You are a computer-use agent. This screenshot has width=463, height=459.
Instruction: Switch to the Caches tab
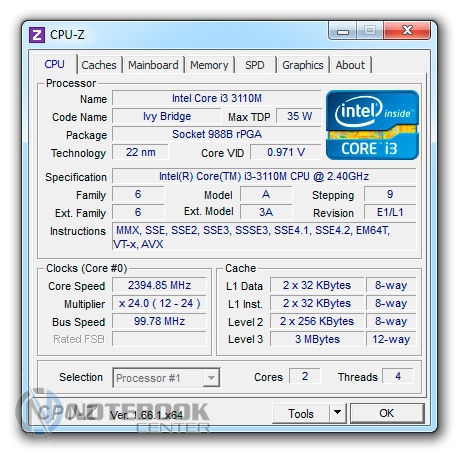tap(99, 65)
